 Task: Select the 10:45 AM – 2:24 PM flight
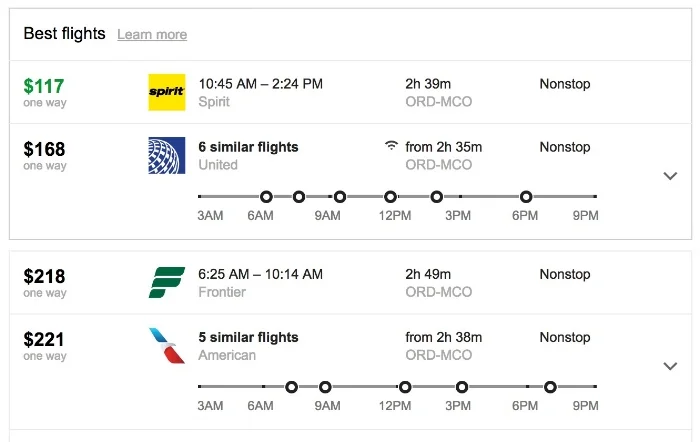click(260, 84)
